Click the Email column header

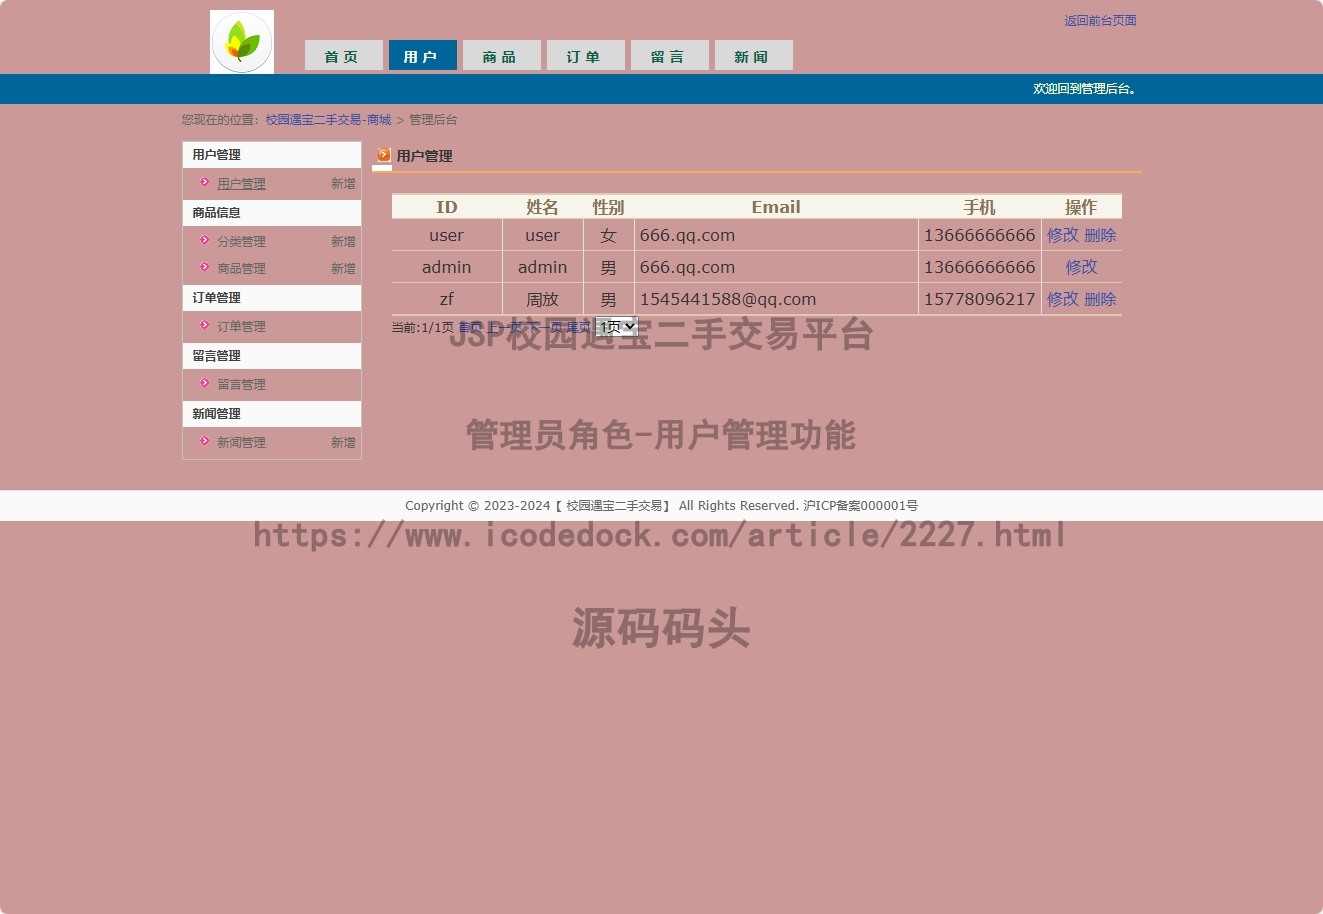[776, 207]
